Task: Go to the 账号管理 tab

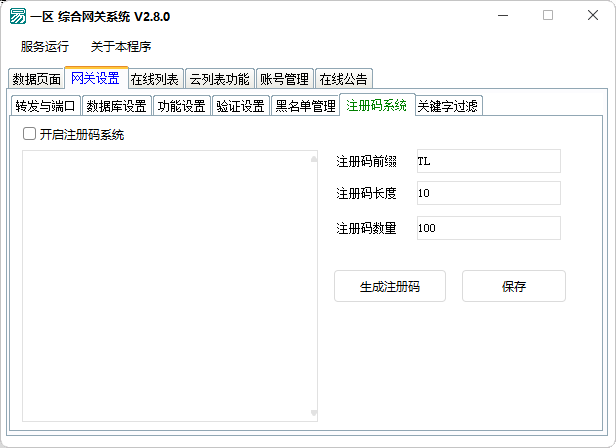Action: pos(284,79)
